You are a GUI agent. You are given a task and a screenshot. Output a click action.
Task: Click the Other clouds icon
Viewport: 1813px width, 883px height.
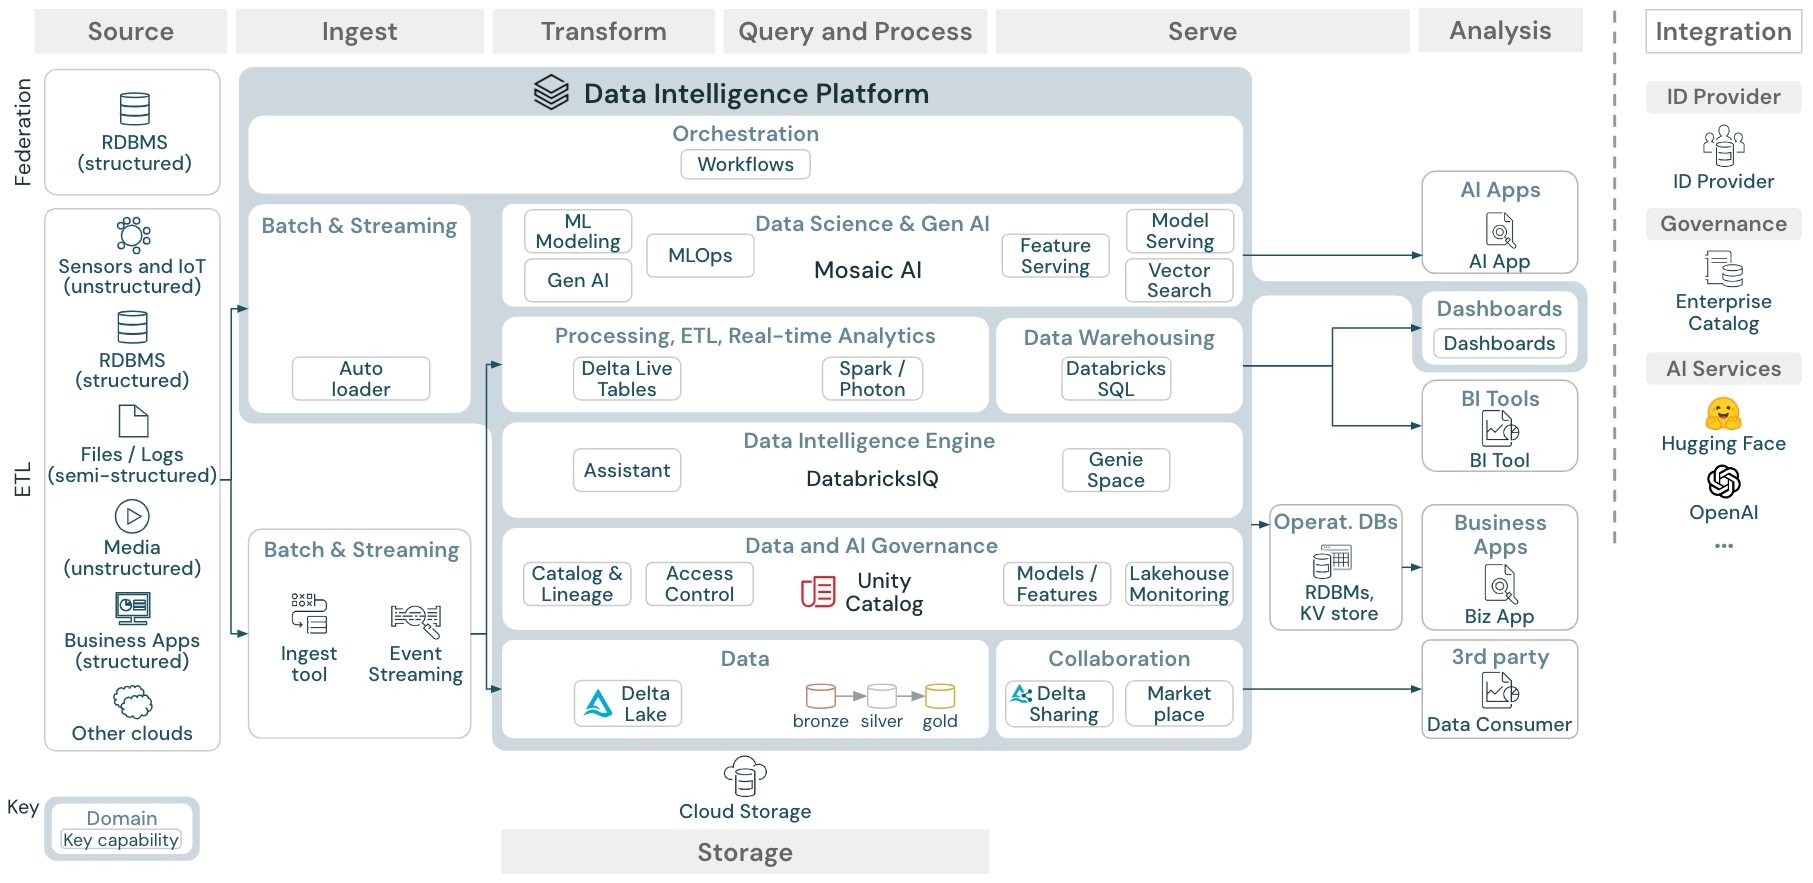133,702
